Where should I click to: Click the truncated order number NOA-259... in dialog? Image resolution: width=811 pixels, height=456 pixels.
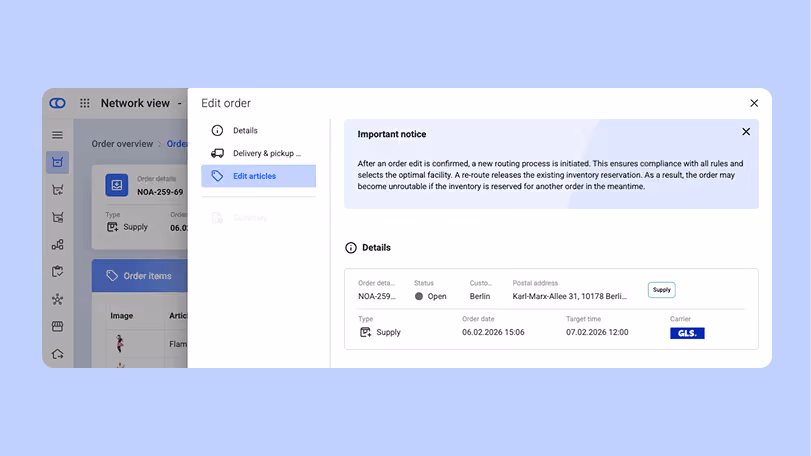point(377,296)
